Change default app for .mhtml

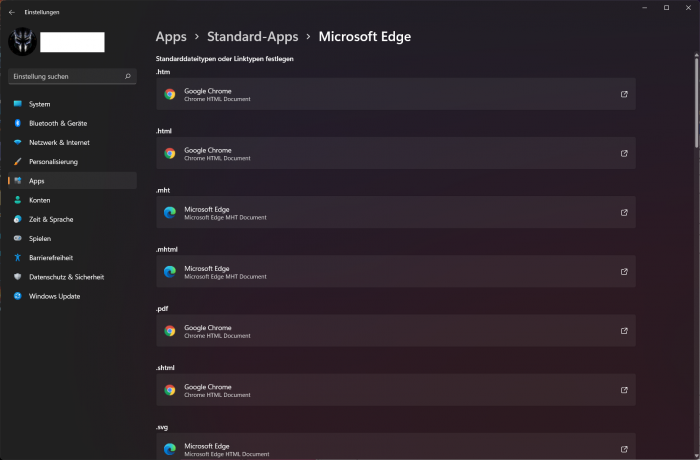coord(396,272)
